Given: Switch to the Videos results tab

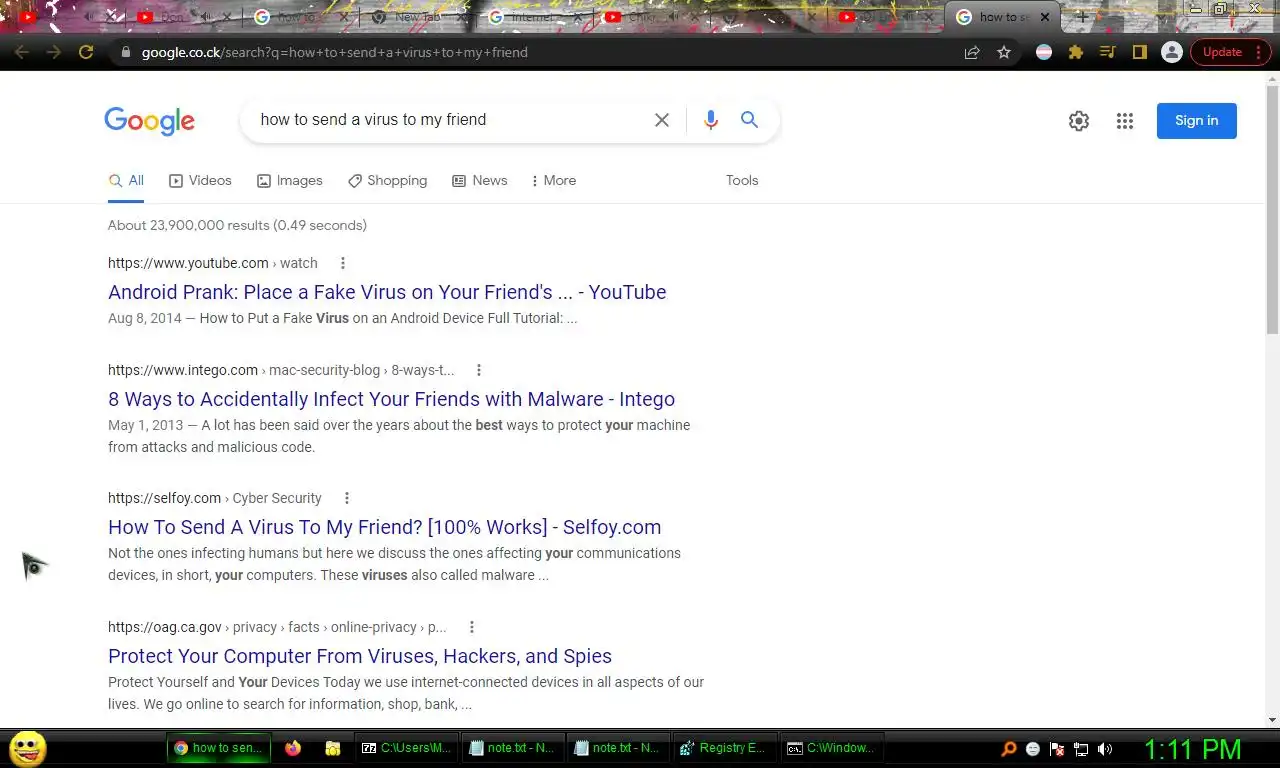Looking at the screenshot, I should pyautogui.click(x=200, y=181).
